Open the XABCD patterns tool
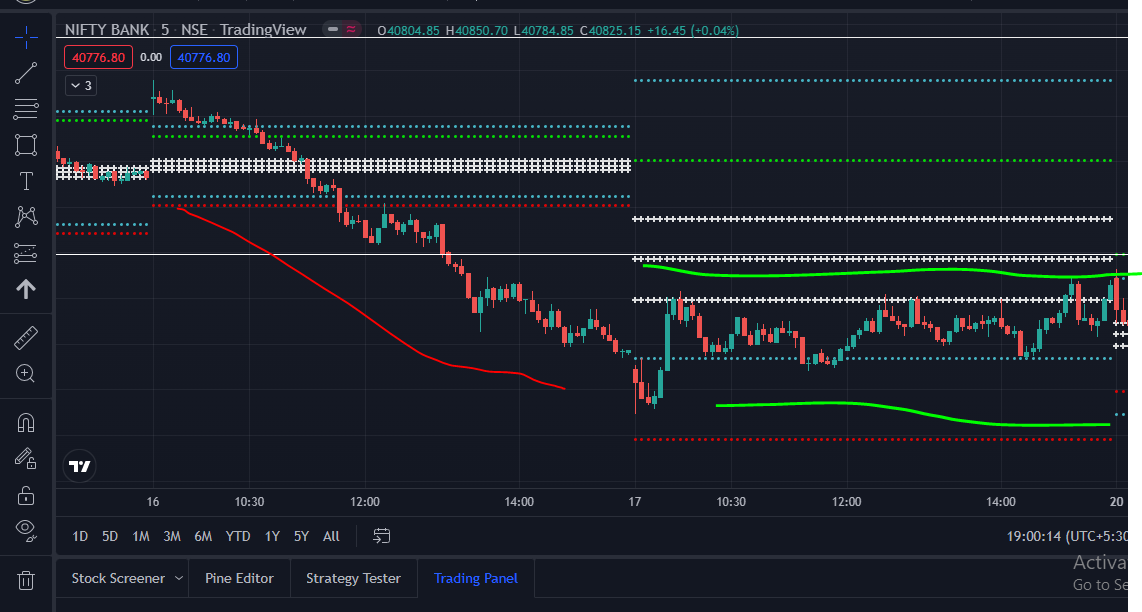The image size is (1142, 612). point(25,216)
